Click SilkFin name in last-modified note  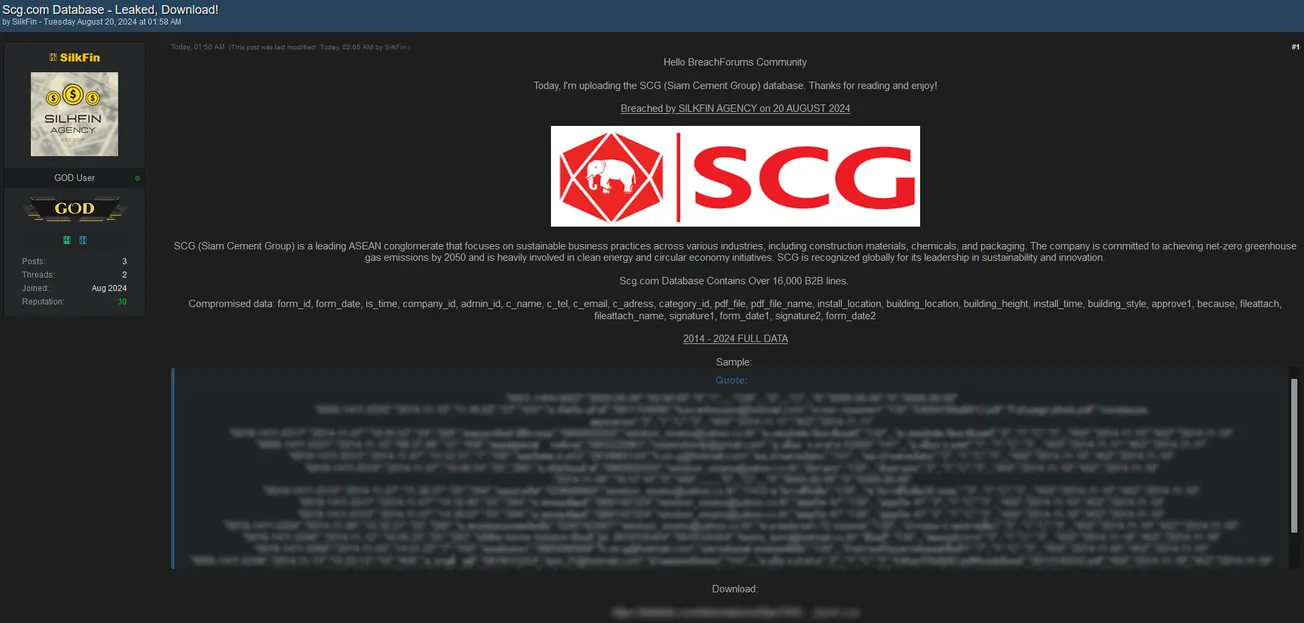(396, 47)
